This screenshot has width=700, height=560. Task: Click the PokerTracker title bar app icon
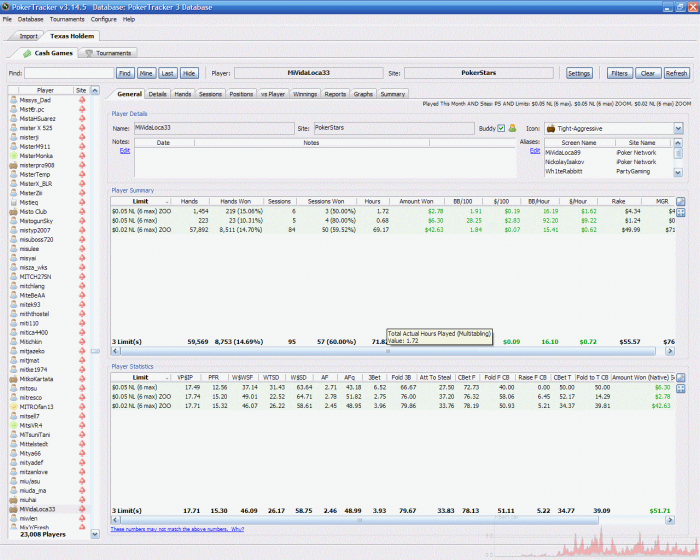pos(5,7)
